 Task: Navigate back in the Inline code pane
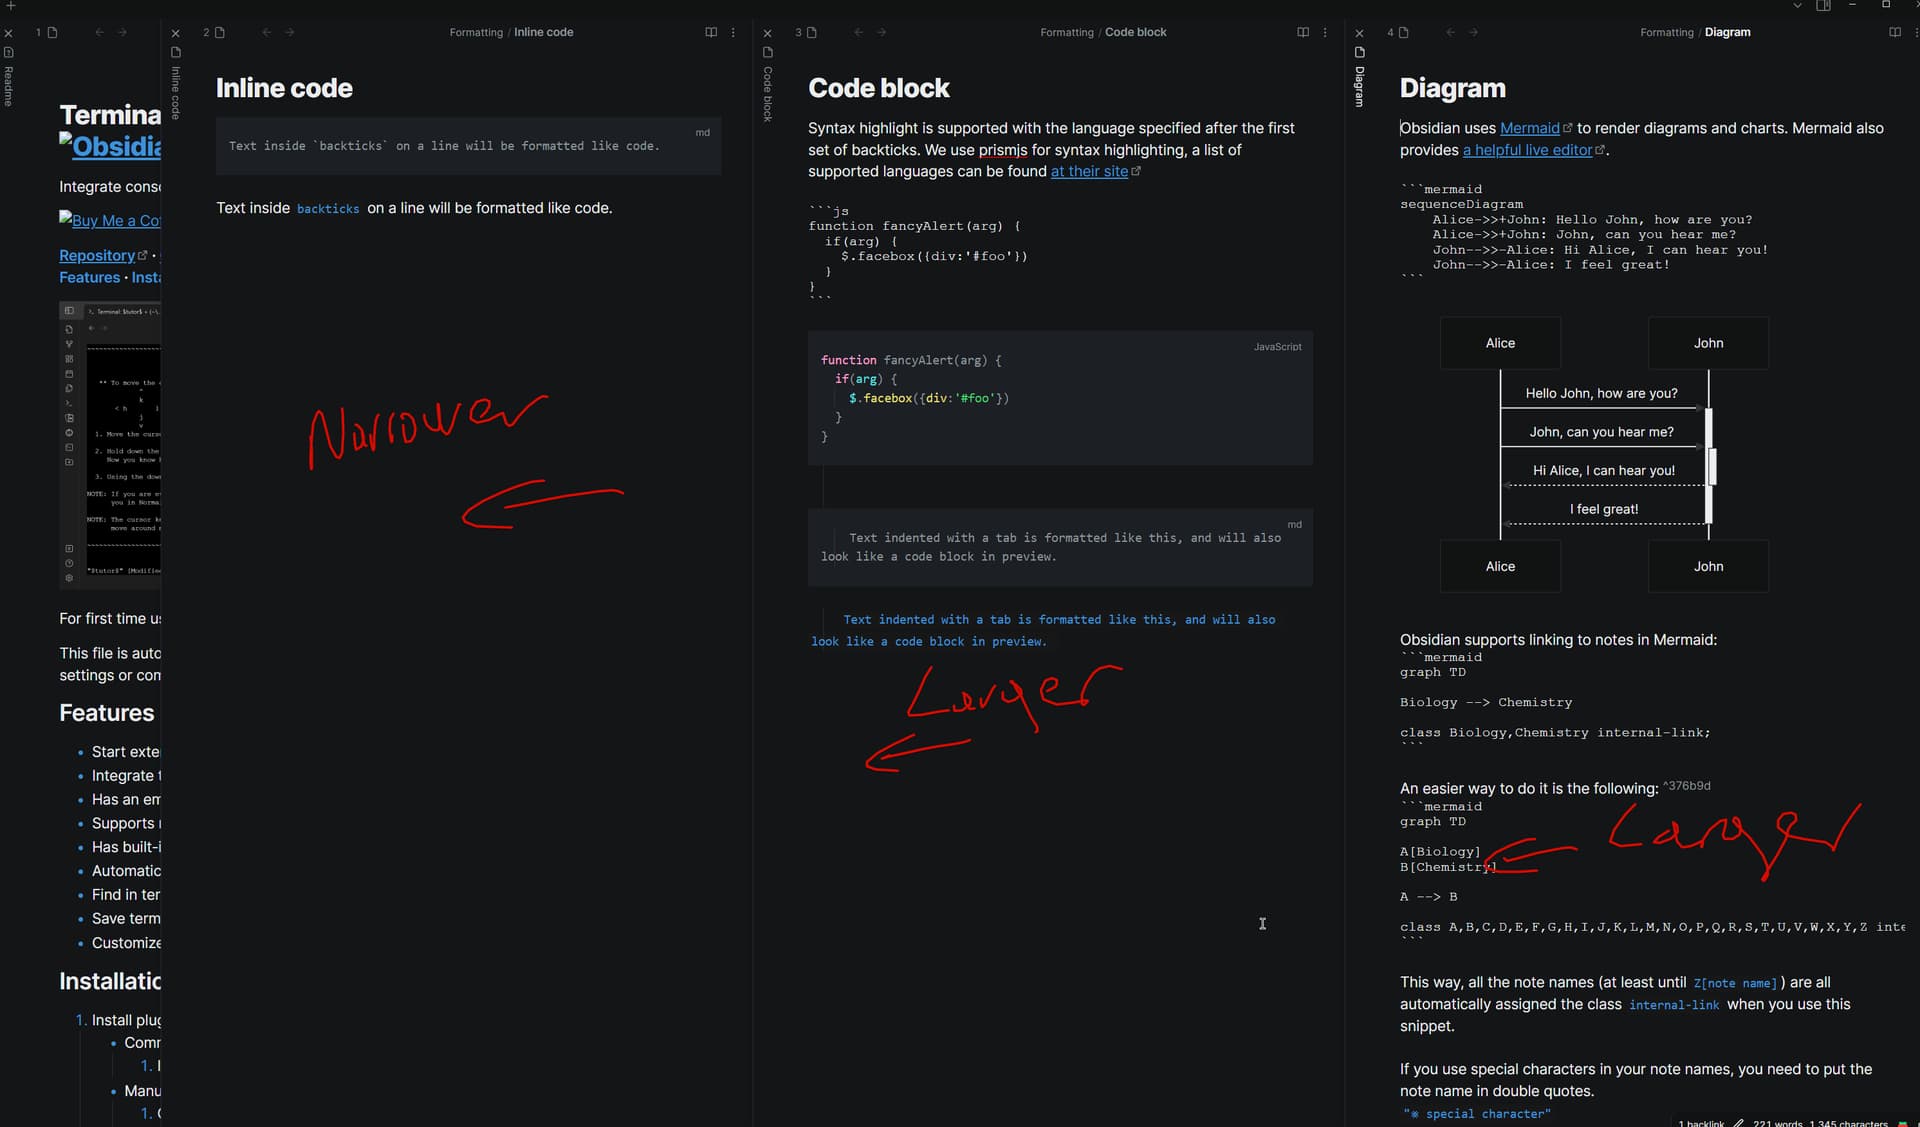coord(267,32)
